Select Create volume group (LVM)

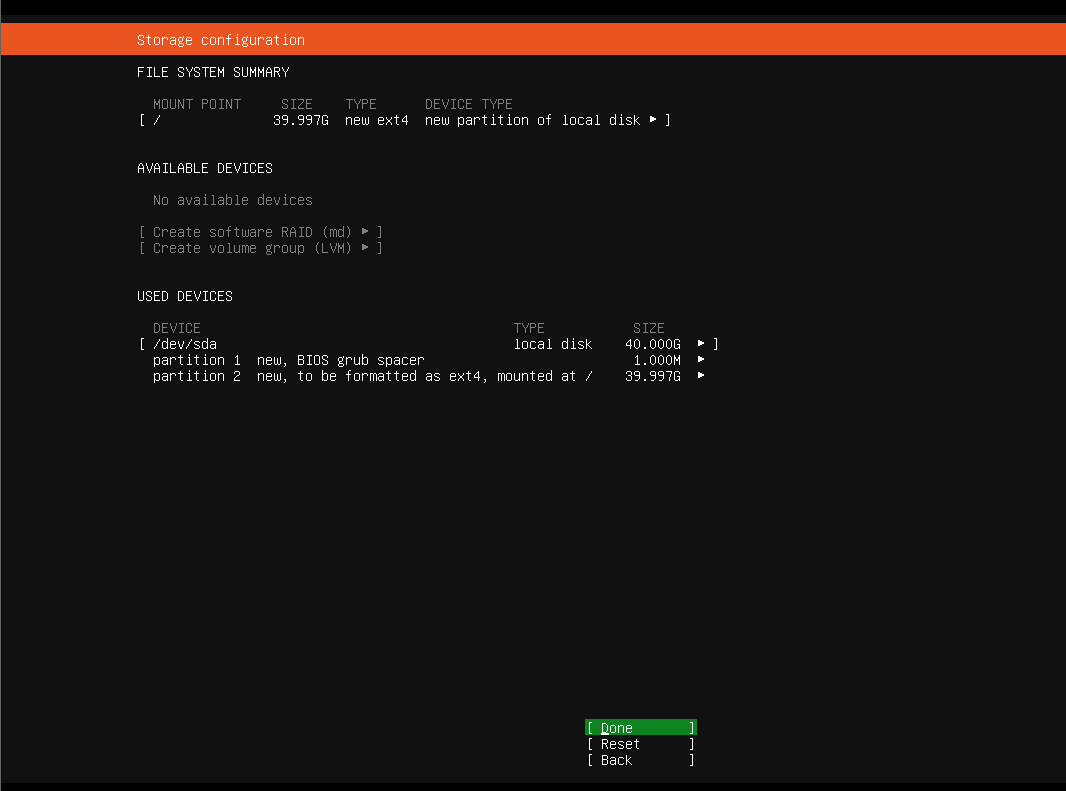pyautogui.click(x=260, y=248)
